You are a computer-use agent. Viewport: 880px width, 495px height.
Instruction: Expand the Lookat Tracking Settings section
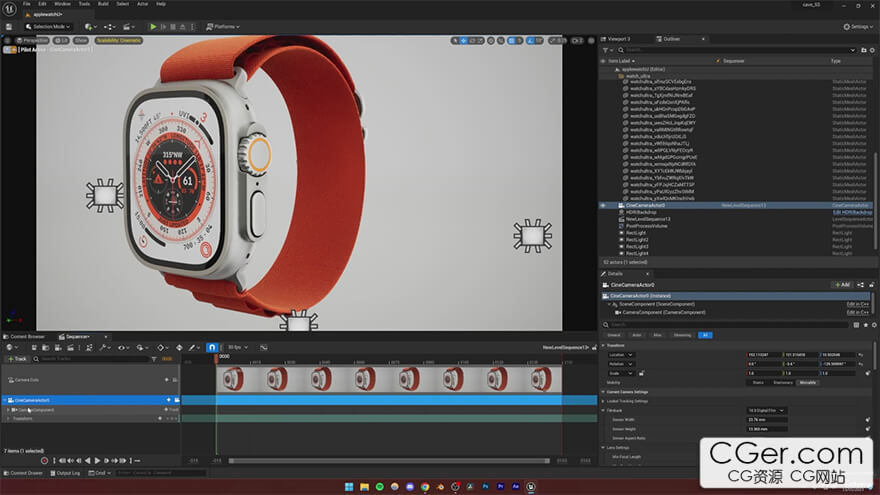[604, 401]
